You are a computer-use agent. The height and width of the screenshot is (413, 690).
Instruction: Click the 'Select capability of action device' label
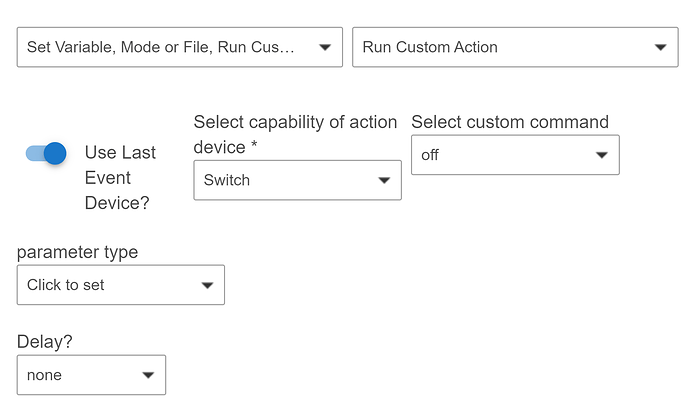click(x=295, y=134)
